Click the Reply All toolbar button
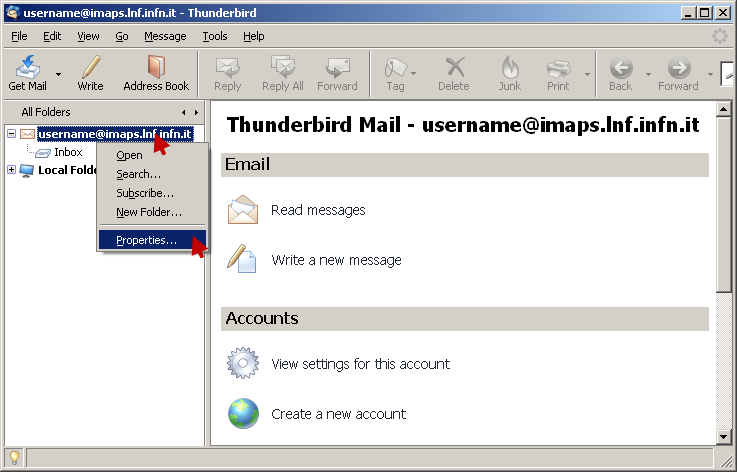Viewport: 737px width, 472px height. (282, 73)
